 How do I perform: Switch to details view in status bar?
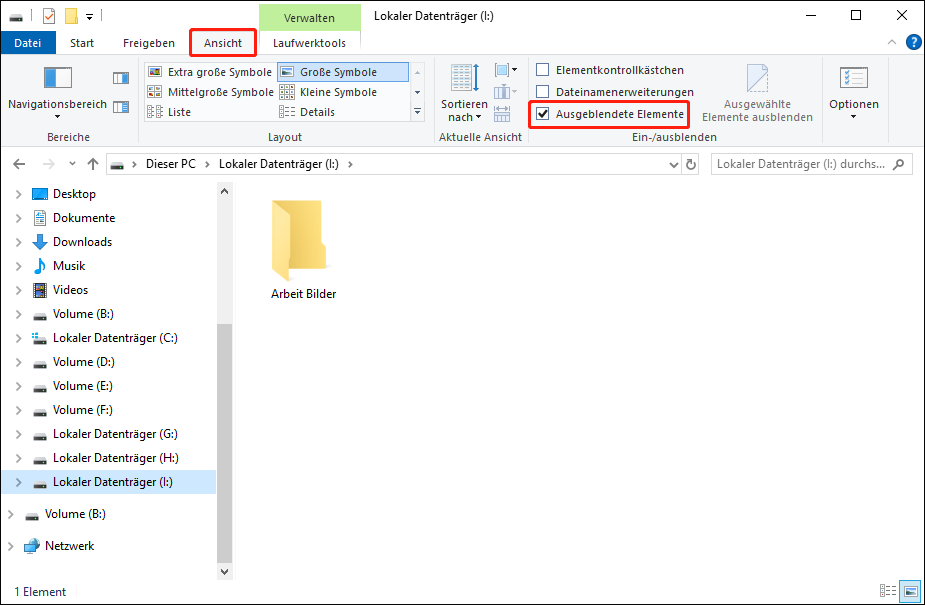coord(888,591)
